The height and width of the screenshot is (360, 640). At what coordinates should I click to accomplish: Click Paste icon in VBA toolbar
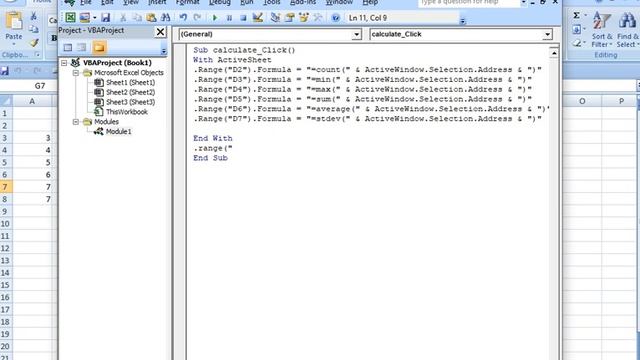pos(151,18)
